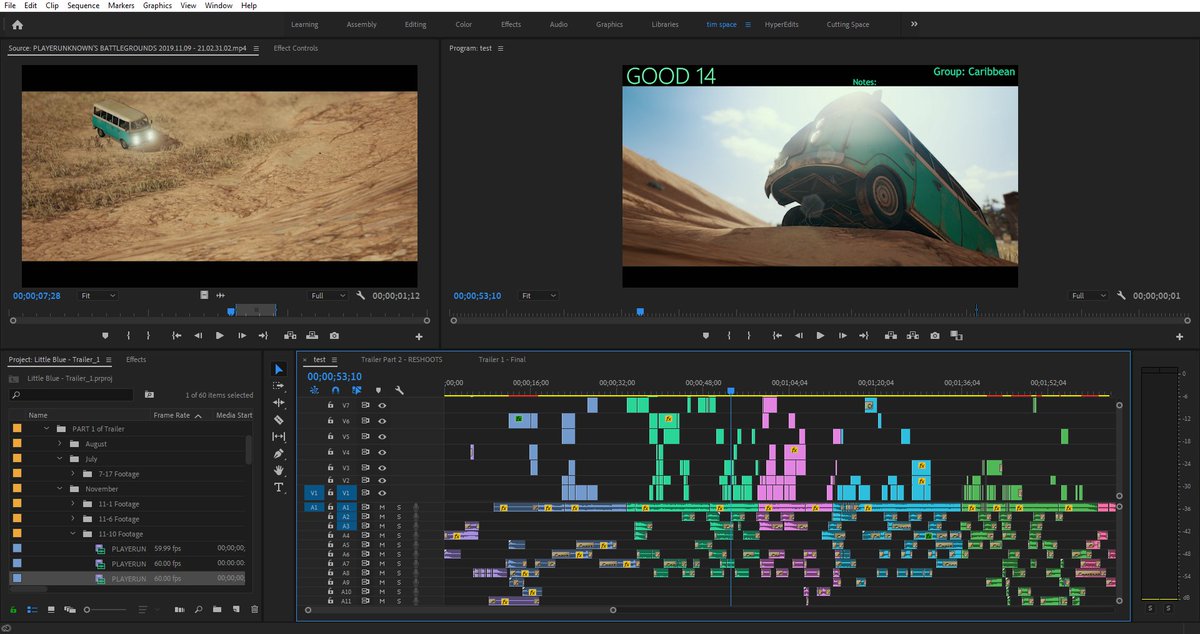Click Export Frame camera in Program monitor

935,336
